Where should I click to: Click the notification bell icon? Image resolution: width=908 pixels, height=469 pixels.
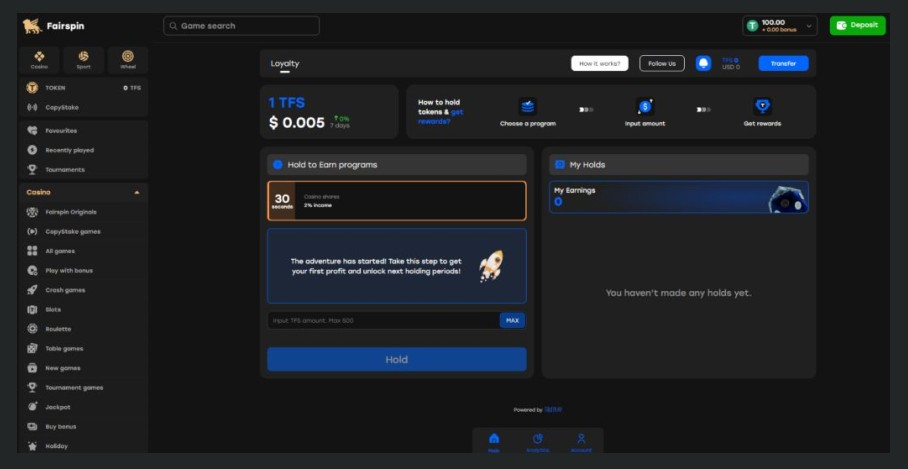point(704,63)
